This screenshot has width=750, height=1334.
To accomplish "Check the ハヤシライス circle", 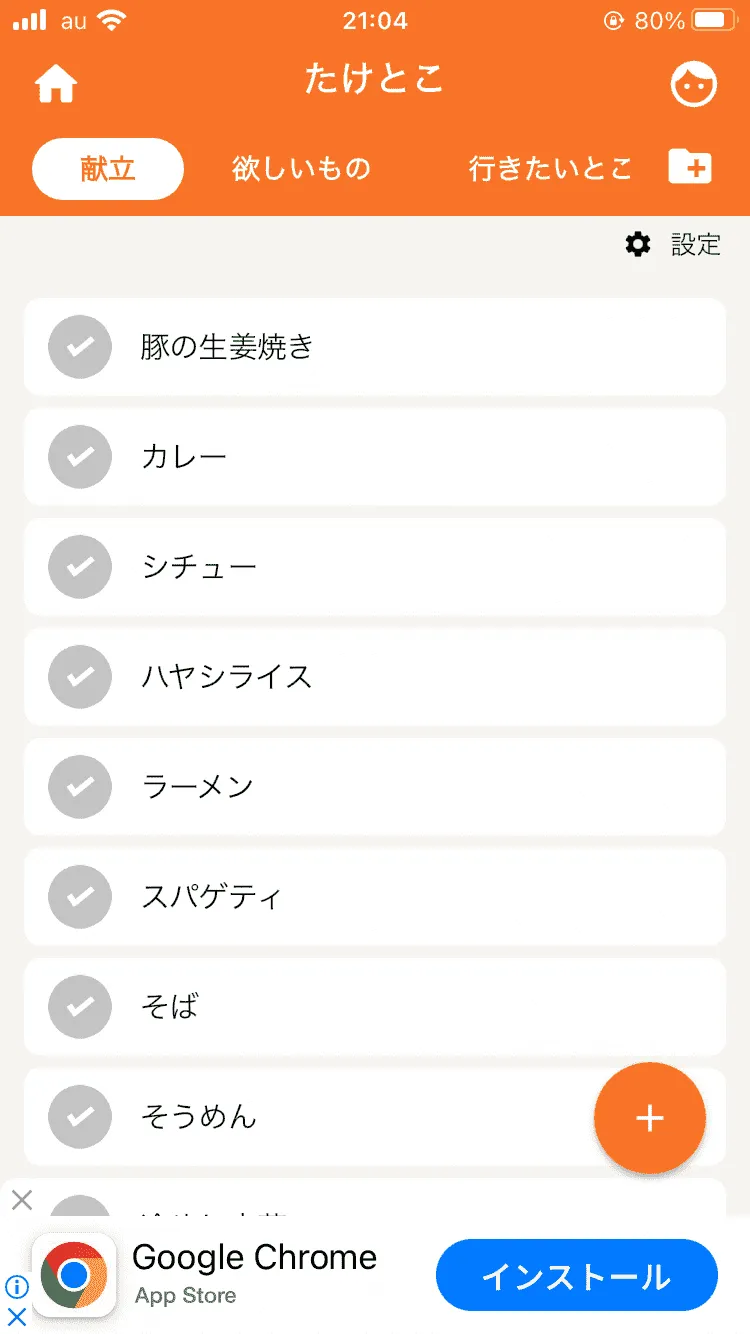I will pyautogui.click(x=80, y=677).
